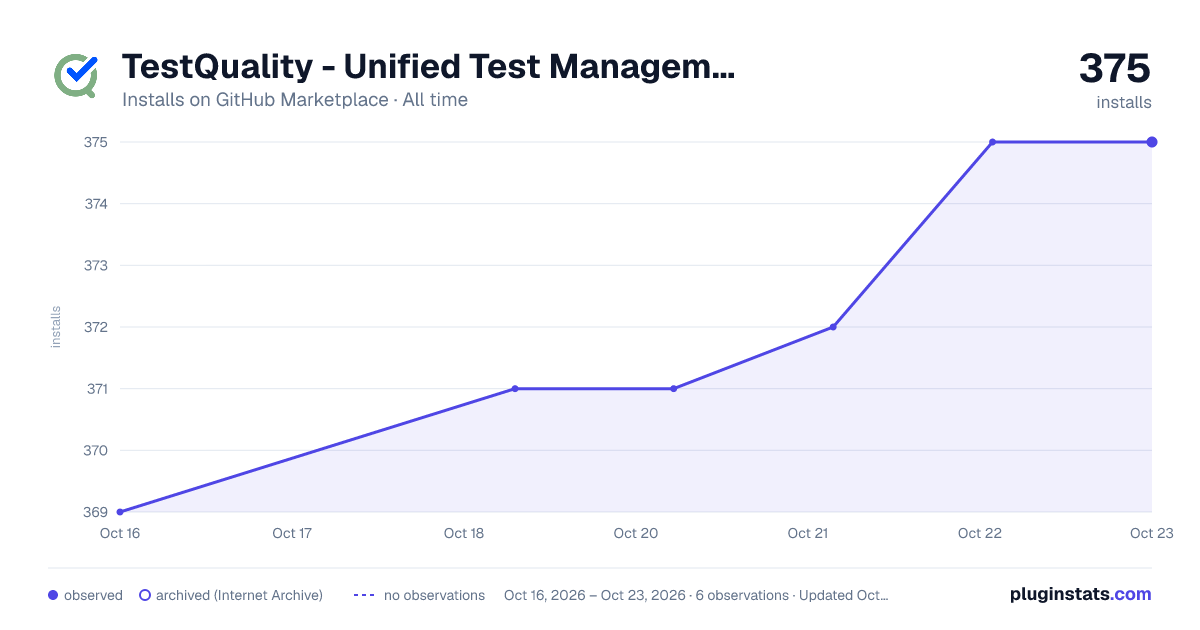Click the 'no observations' legend label

click(x=434, y=595)
